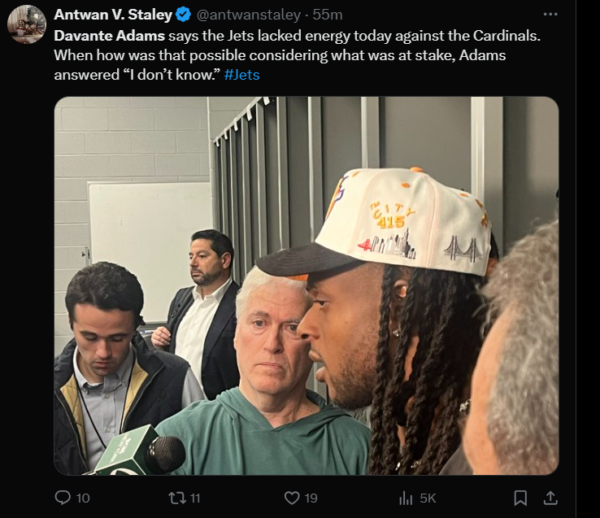The width and height of the screenshot is (600, 518).
Task: Click the 5K views count
Action: point(428,498)
